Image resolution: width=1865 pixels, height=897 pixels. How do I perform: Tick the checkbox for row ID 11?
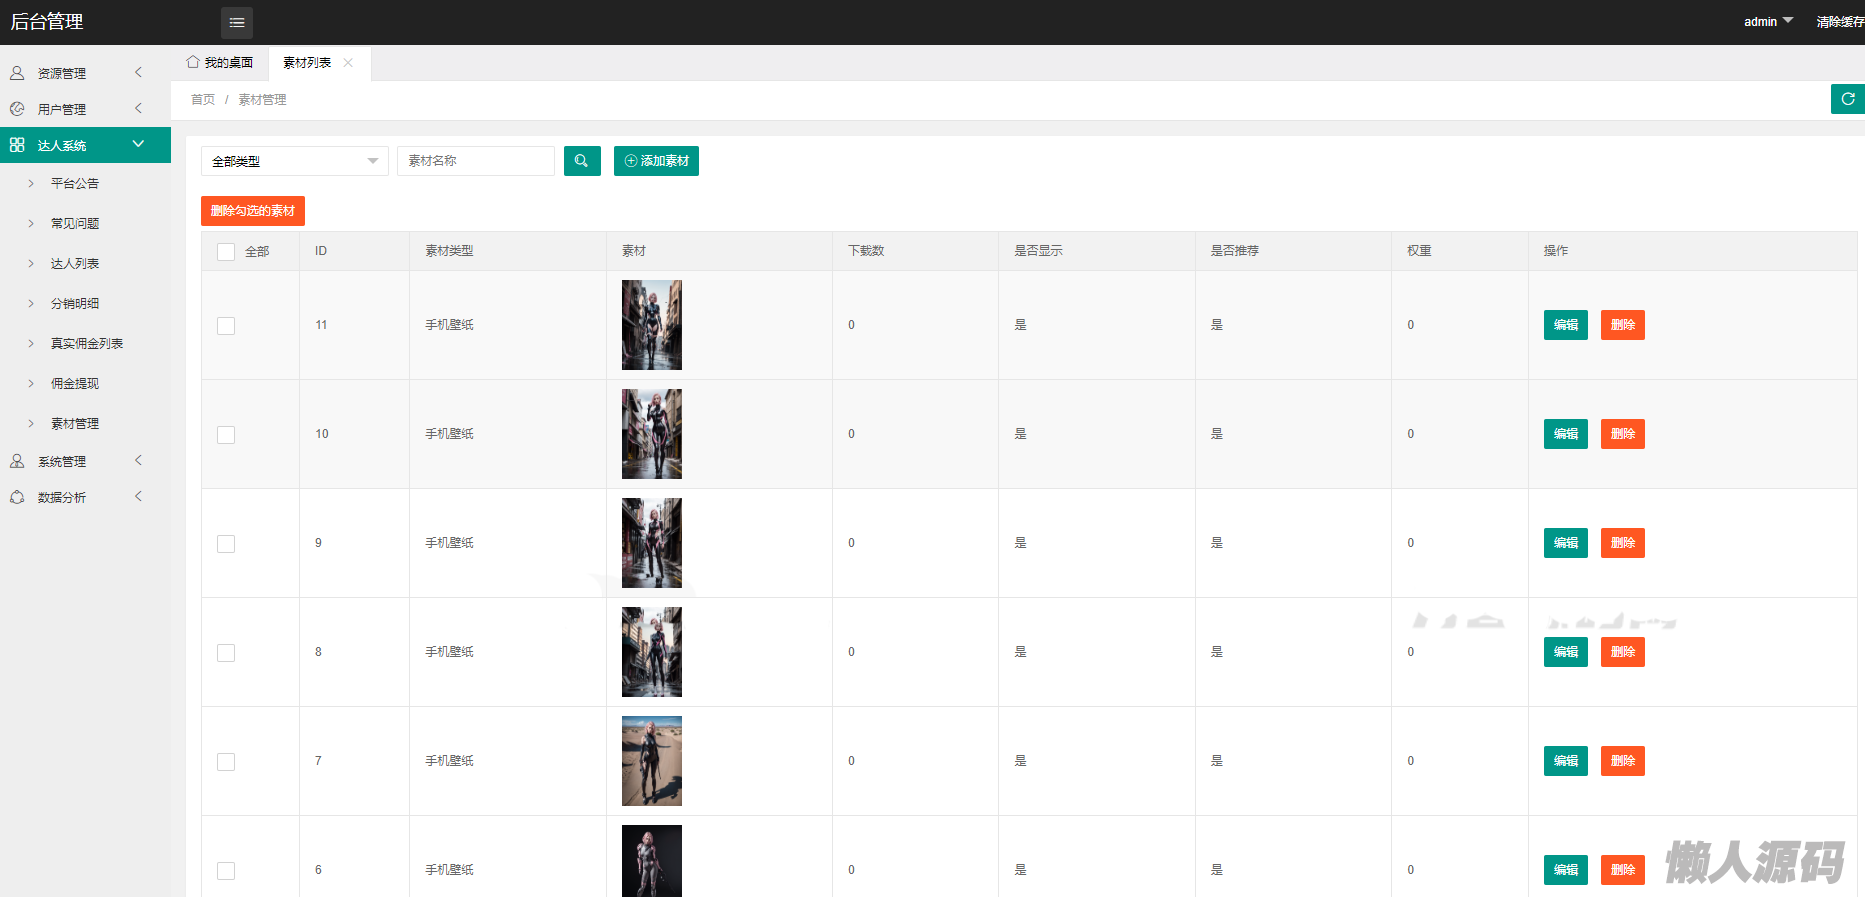(x=226, y=326)
